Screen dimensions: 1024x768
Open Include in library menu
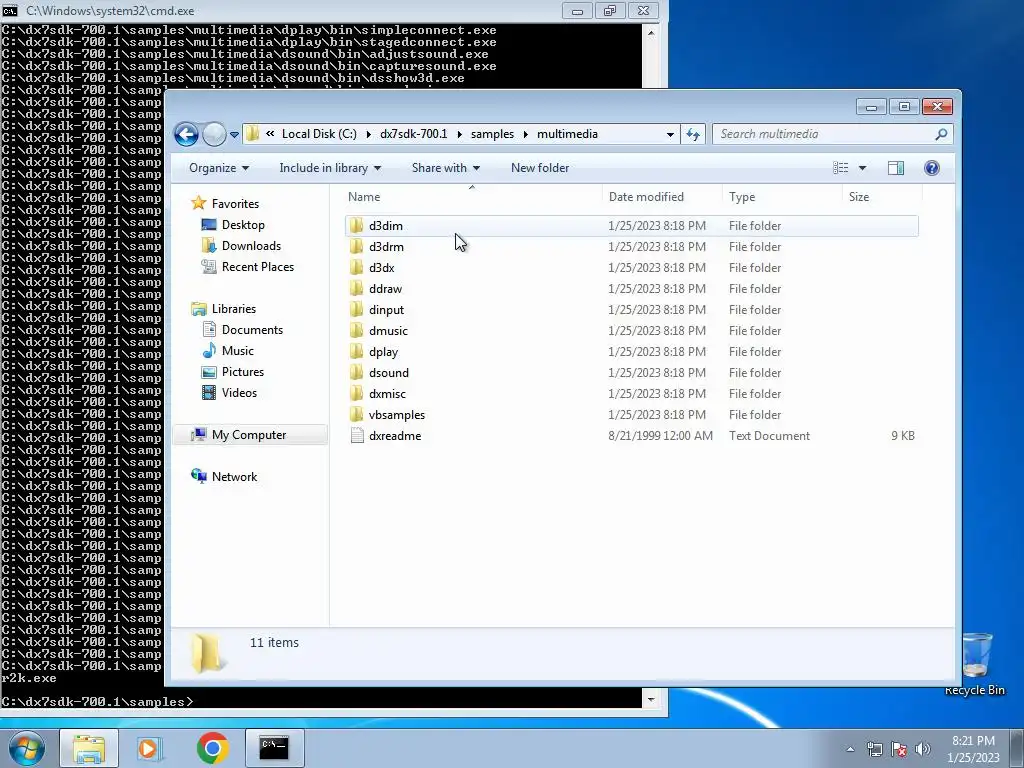330,168
